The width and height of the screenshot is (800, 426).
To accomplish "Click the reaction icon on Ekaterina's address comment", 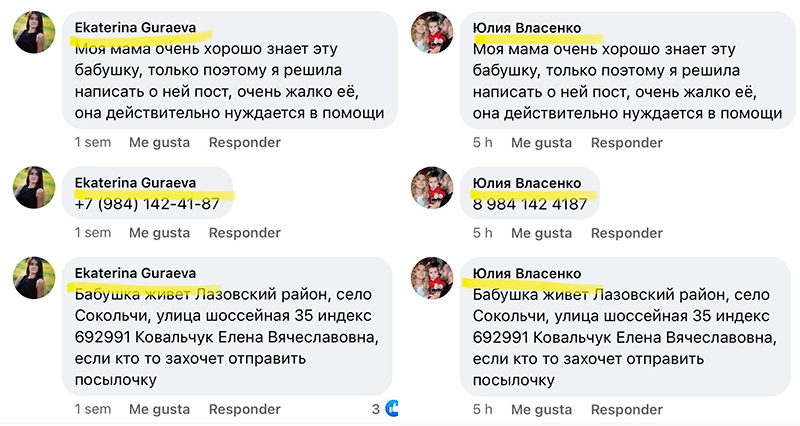I will coord(393,409).
